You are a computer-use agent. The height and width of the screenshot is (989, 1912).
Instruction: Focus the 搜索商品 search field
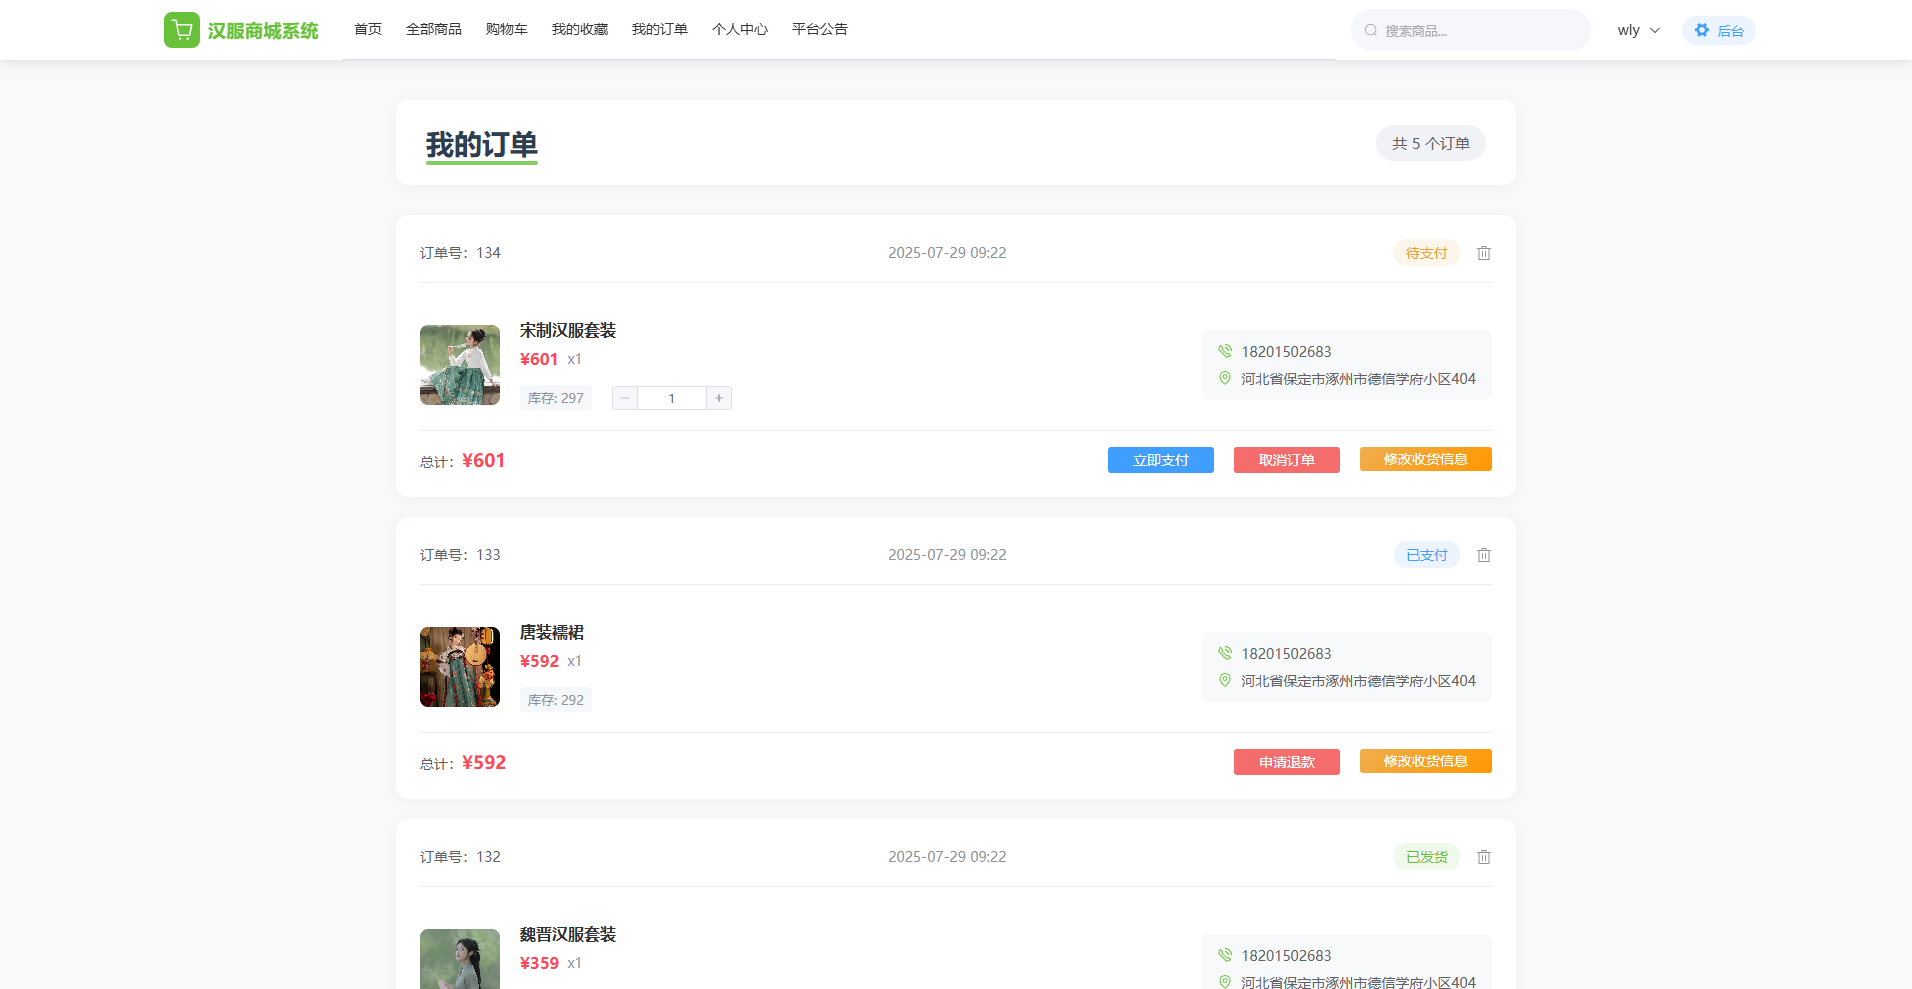click(1480, 31)
